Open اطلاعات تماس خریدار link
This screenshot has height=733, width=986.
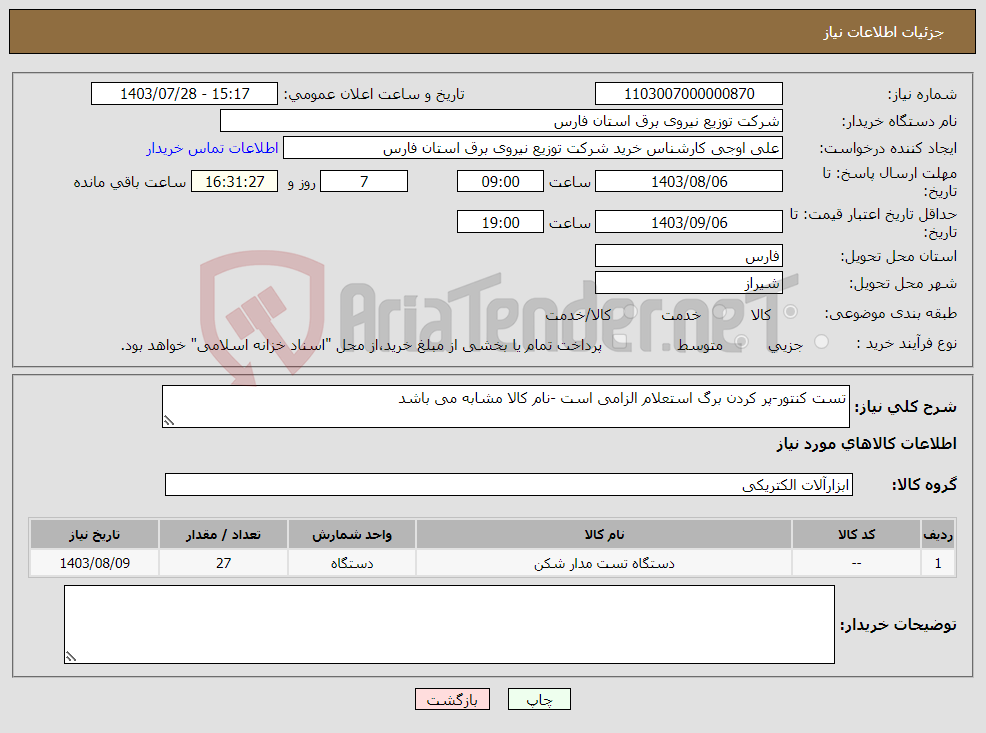[212, 148]
